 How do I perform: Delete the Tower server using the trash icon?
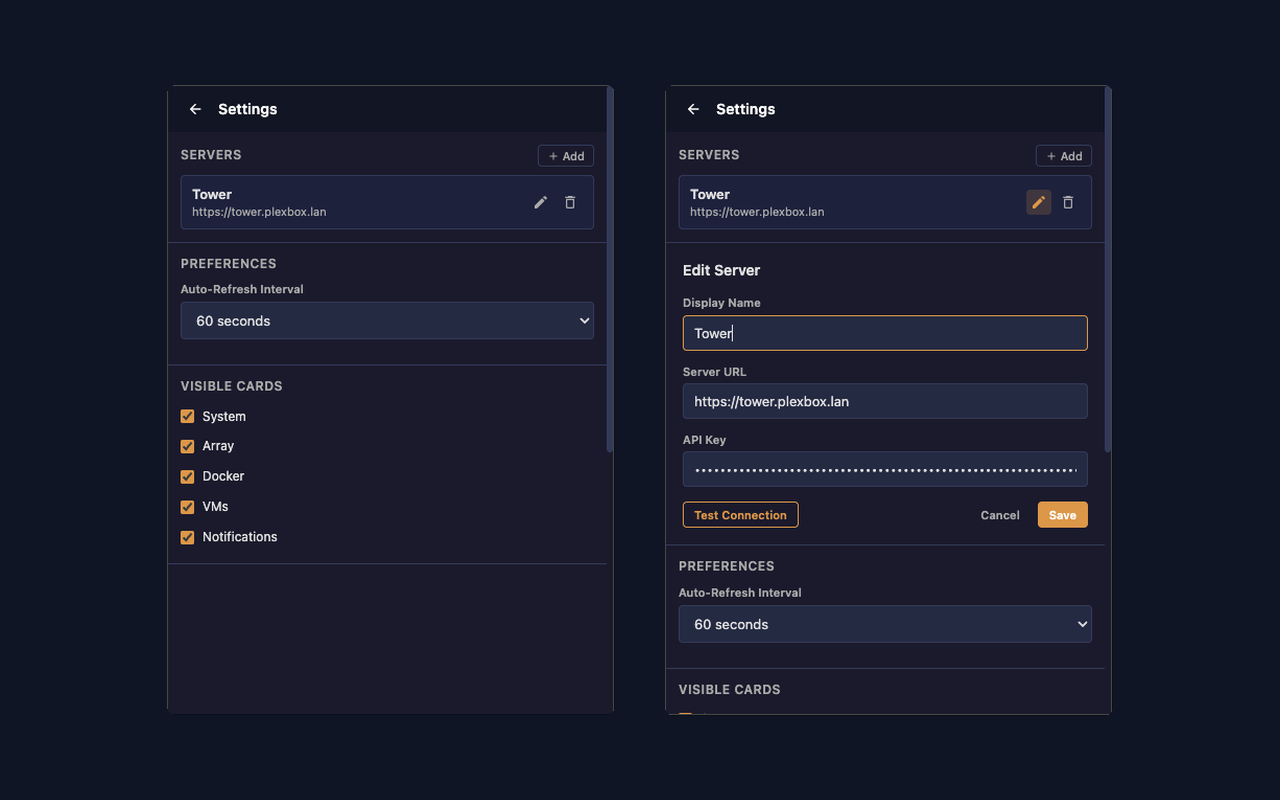point(570,202)
